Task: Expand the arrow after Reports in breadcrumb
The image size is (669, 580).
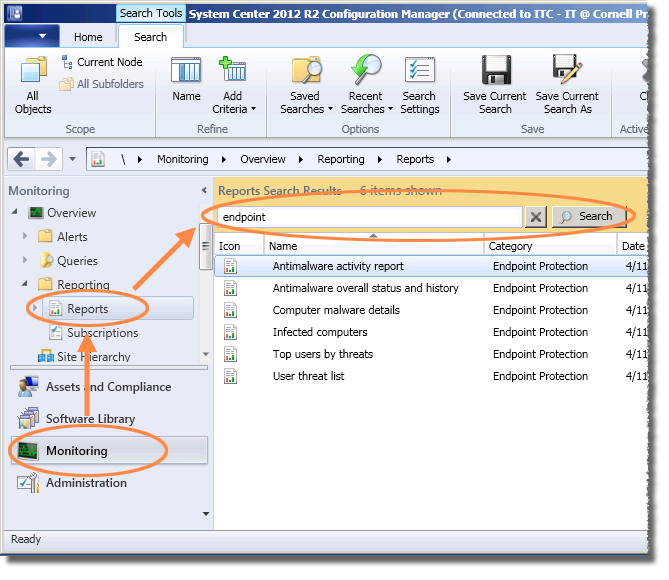Action: [x=449, y=160]
